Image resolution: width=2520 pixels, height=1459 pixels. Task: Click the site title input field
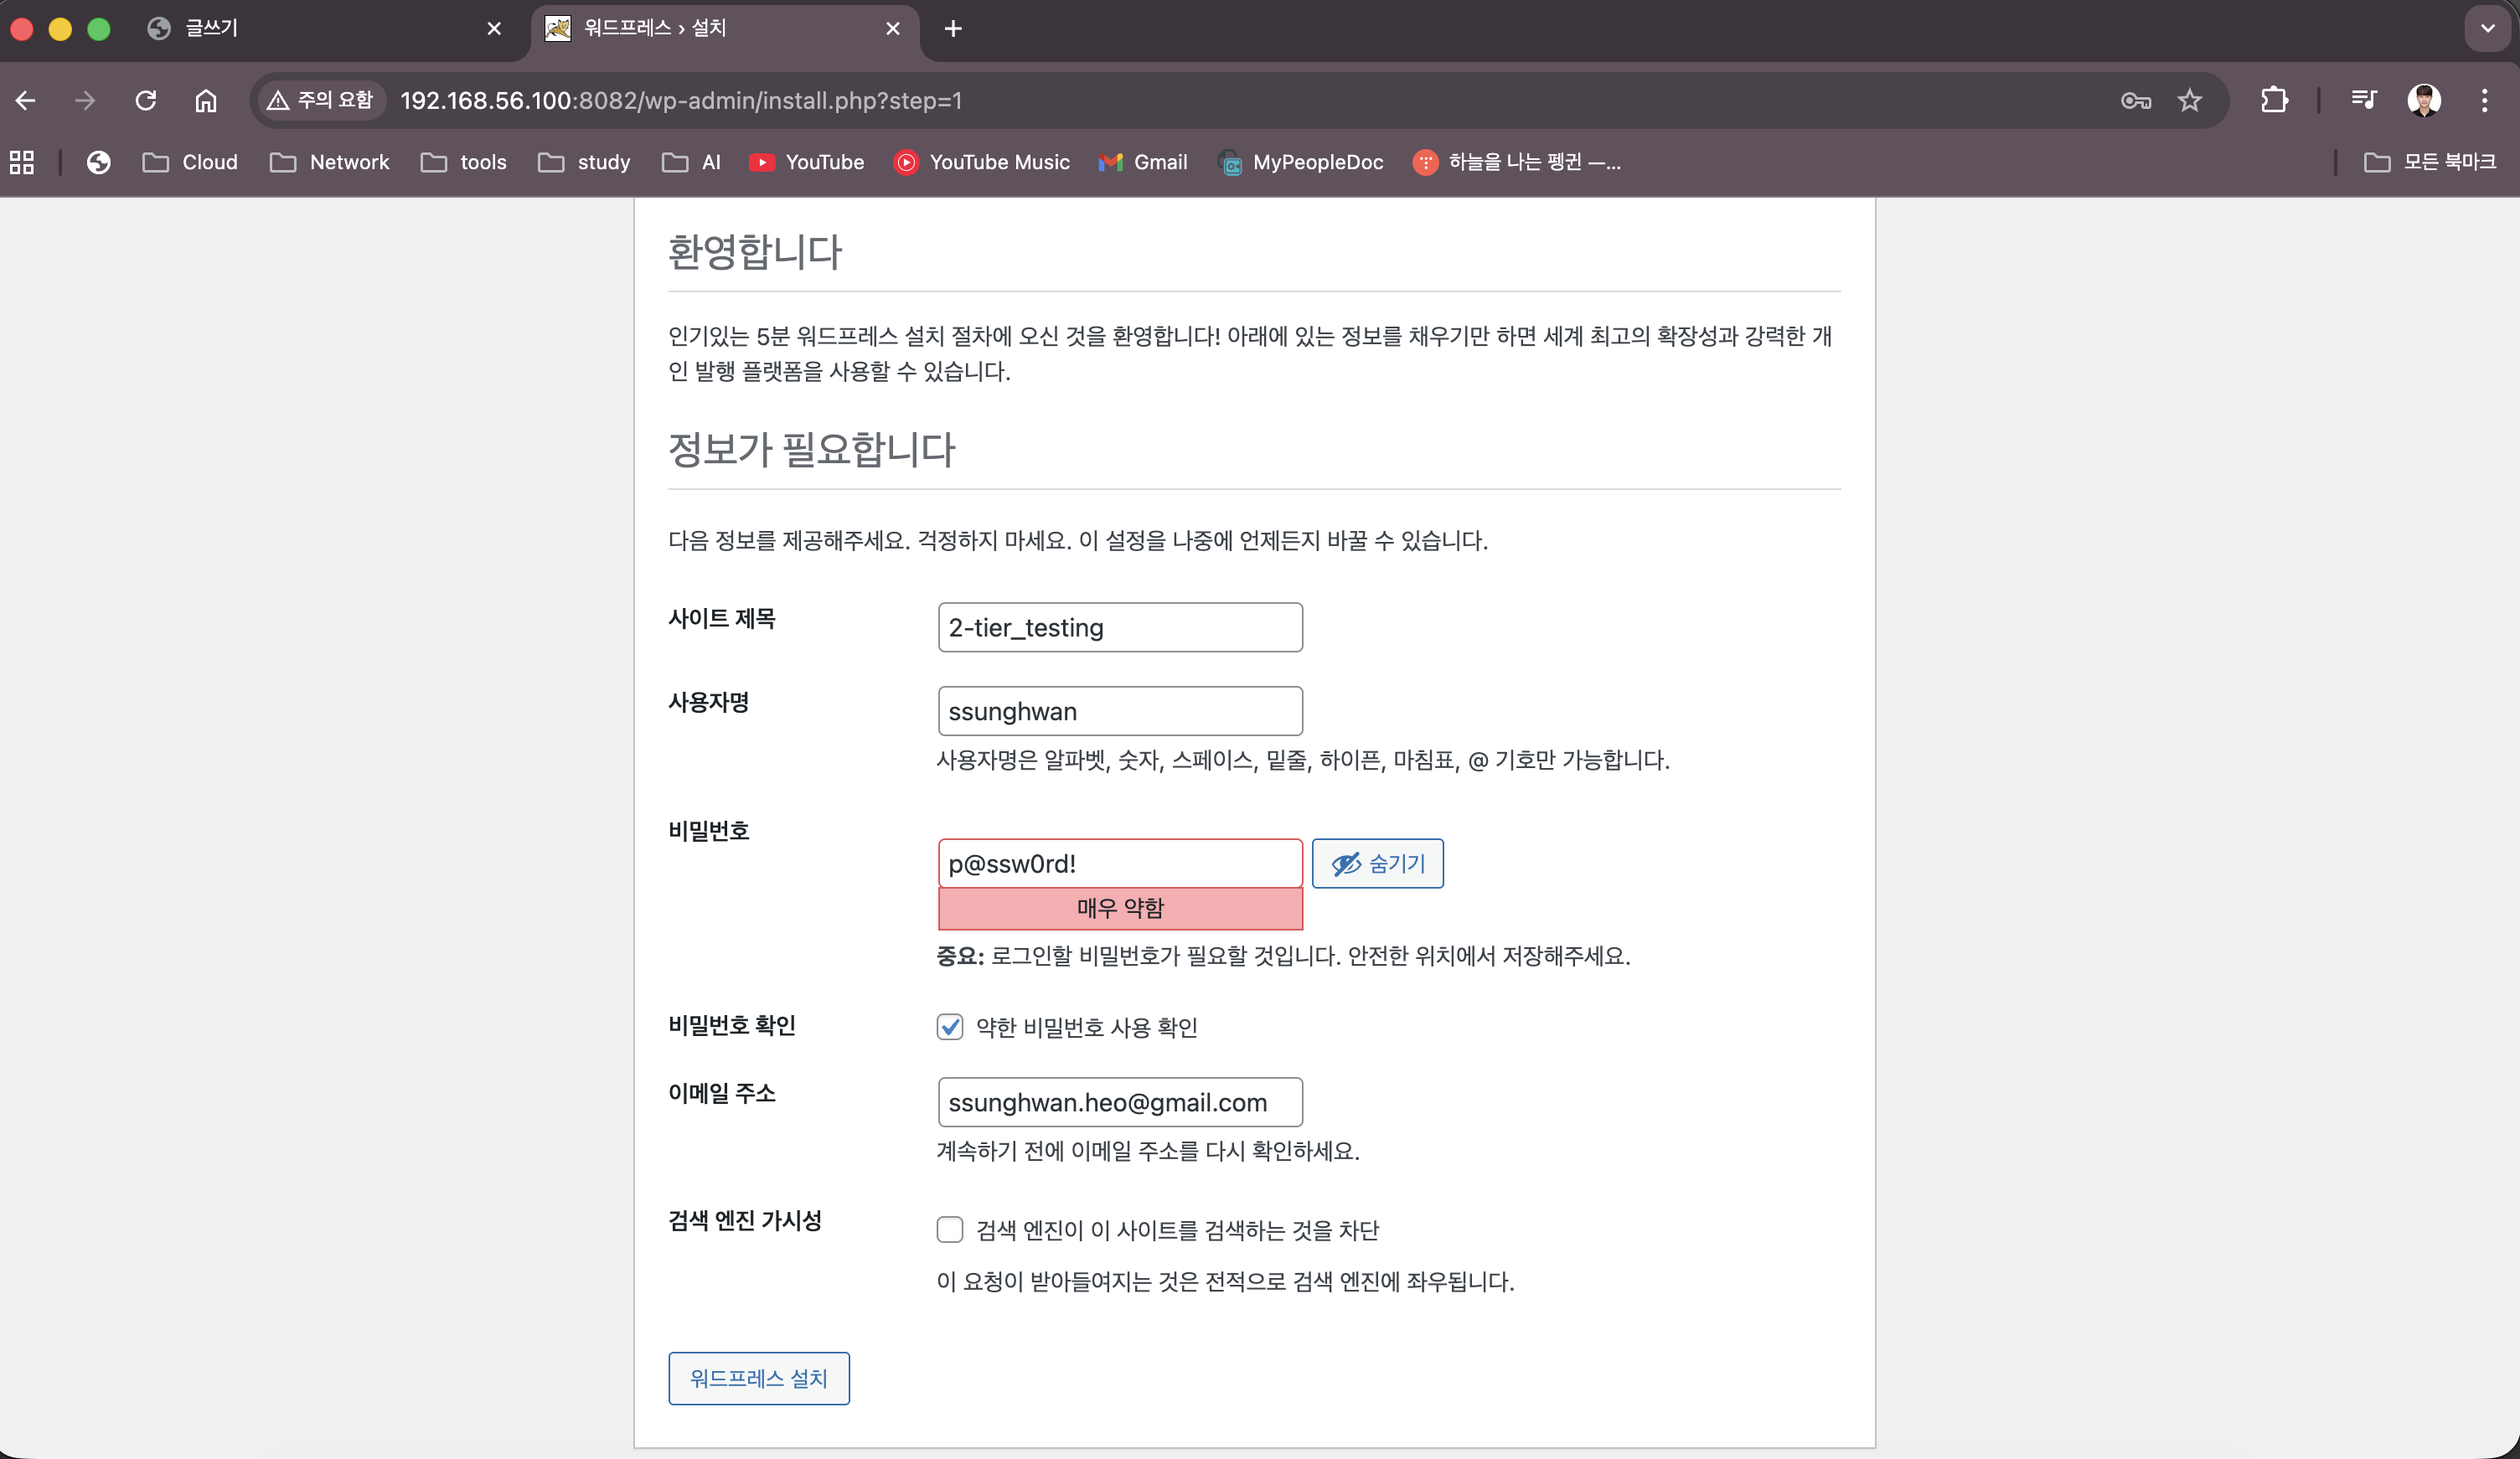point(1120,627)
